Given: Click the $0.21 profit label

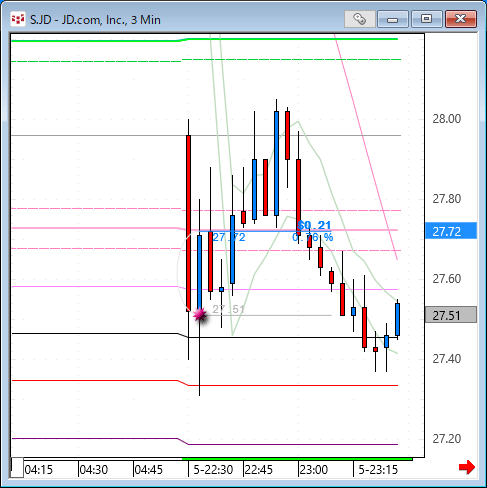Looking at the screenshot, I should [314, 225].
